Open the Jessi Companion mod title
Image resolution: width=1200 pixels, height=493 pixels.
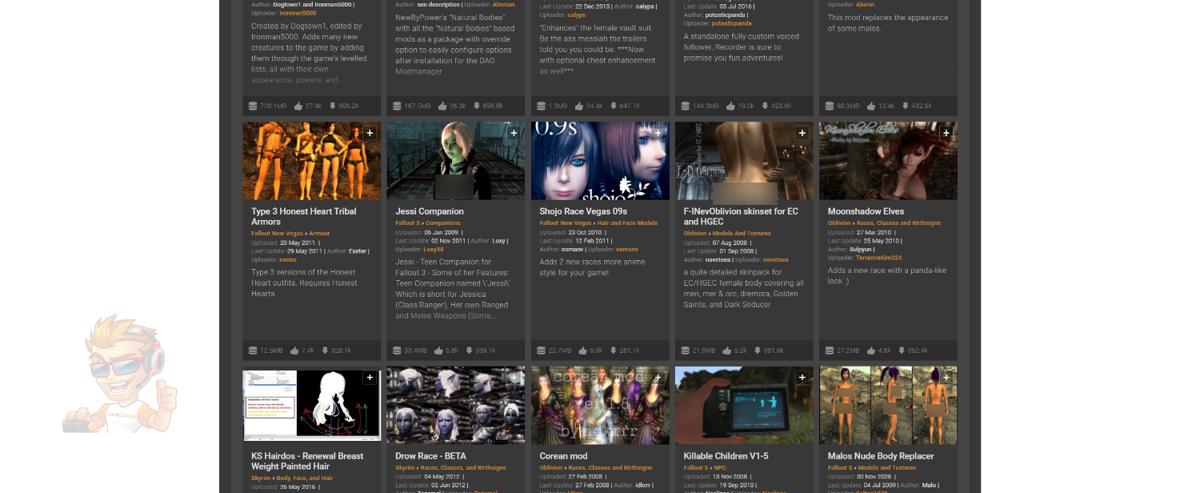(x=429, y=211)
